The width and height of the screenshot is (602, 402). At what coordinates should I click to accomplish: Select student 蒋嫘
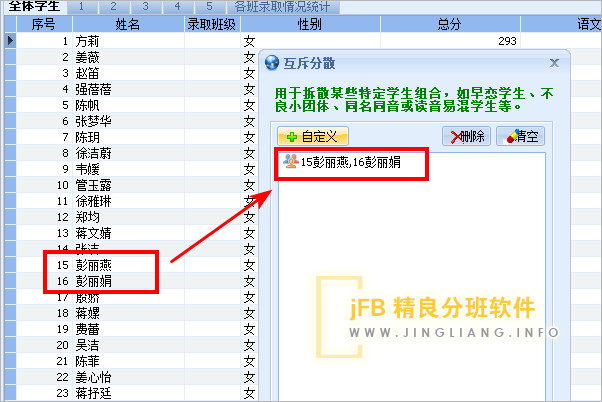87,313
